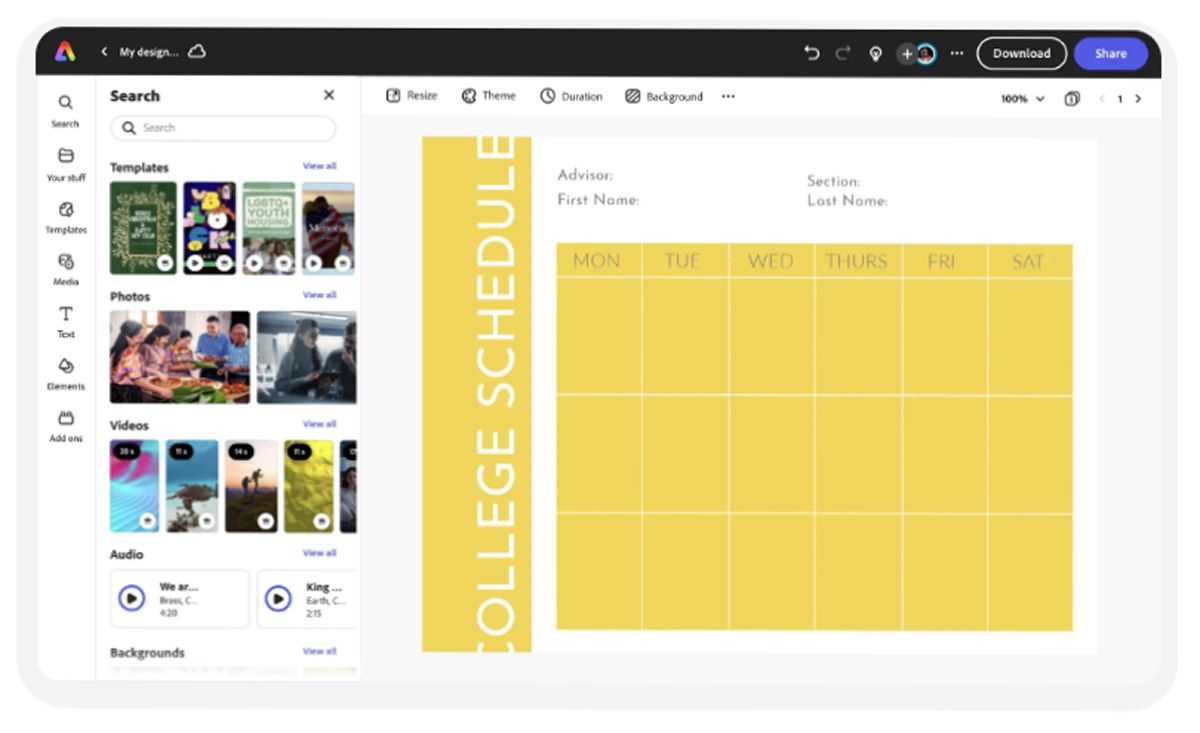Open the Background options
The width and height of the screenshot is (1200, 733).
(664, 96)
